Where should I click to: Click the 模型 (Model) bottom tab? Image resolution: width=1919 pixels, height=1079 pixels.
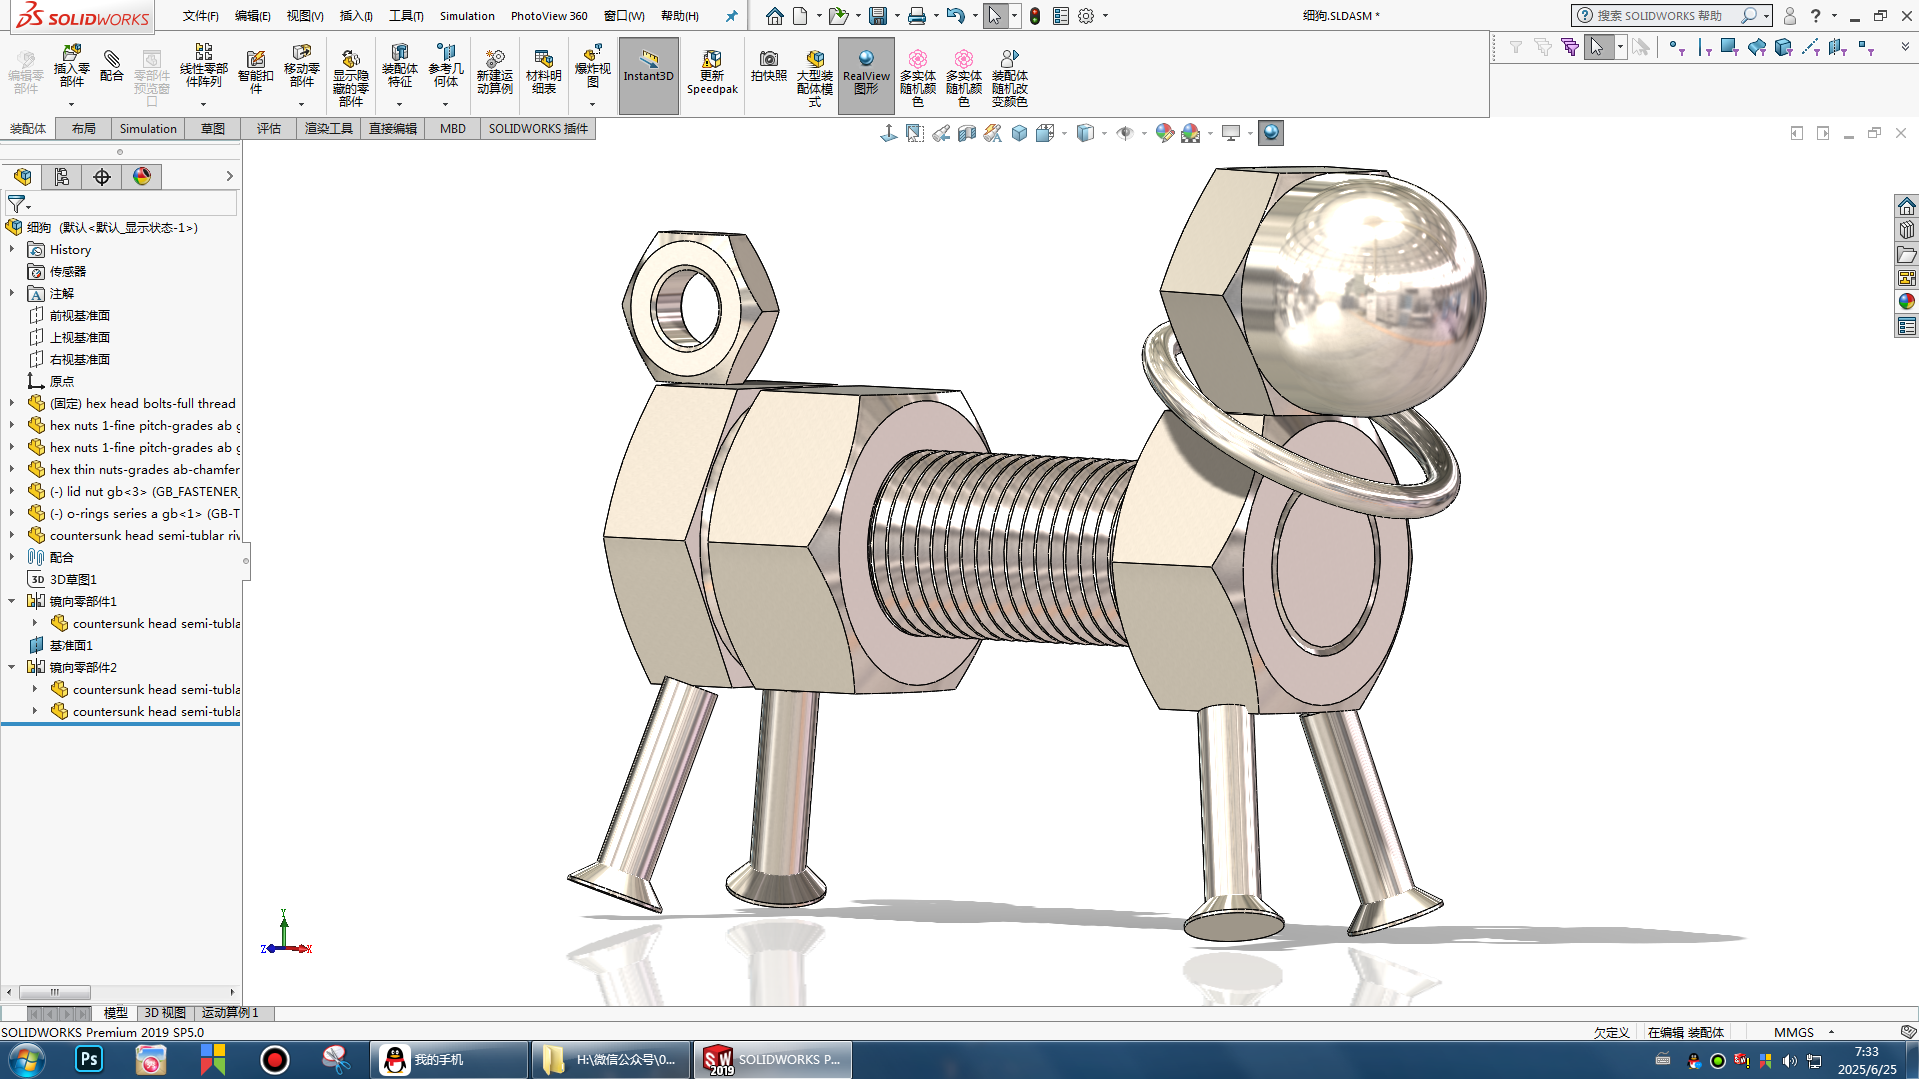click(x=116, y=1013)
